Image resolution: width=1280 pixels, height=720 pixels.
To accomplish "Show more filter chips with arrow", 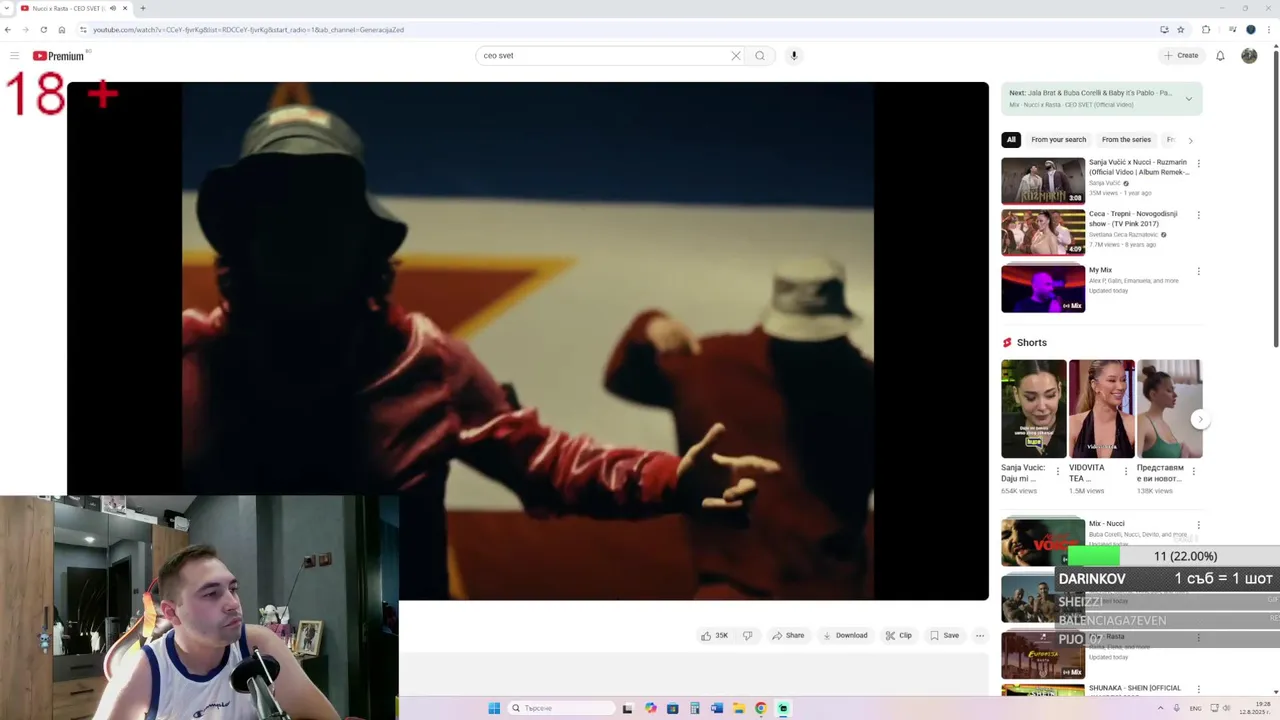I will (x=1190, y=140).
